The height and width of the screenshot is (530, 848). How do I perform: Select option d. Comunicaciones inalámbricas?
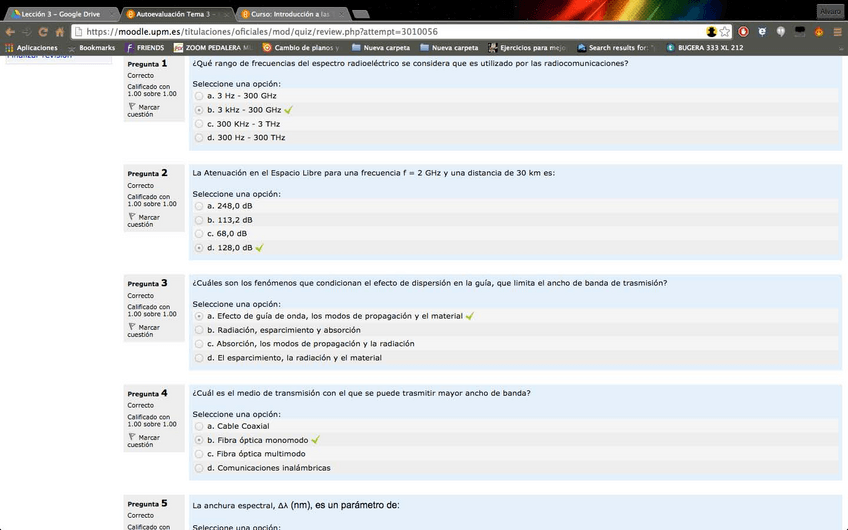[x=199, y=468]
